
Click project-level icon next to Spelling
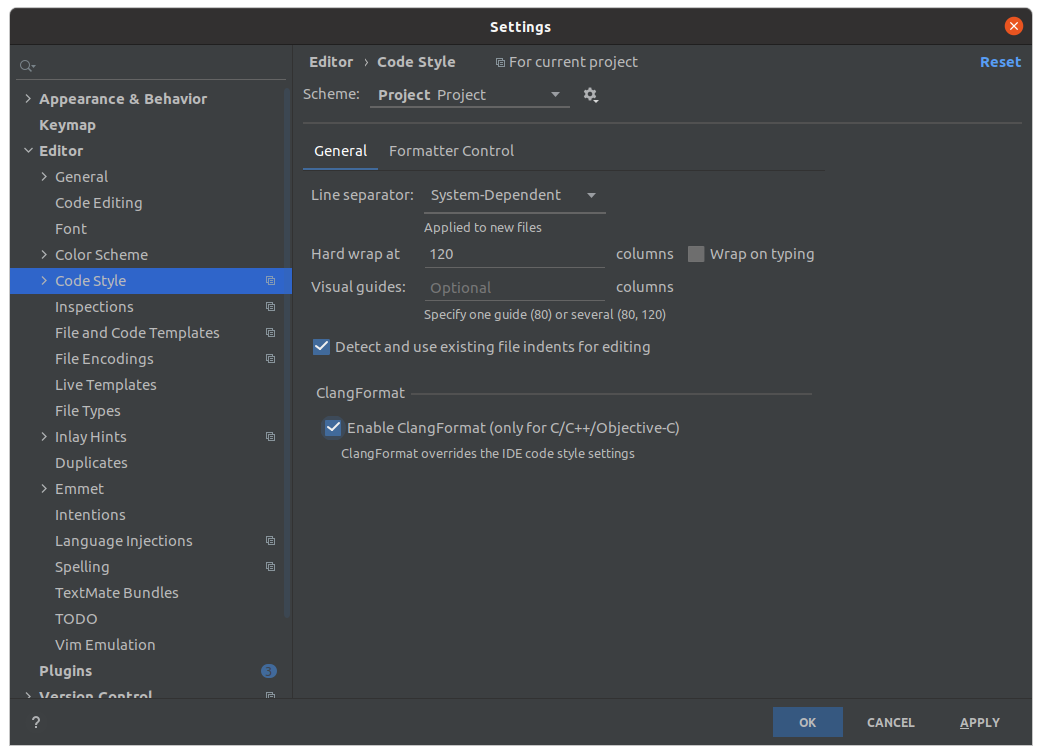point(270,567)
